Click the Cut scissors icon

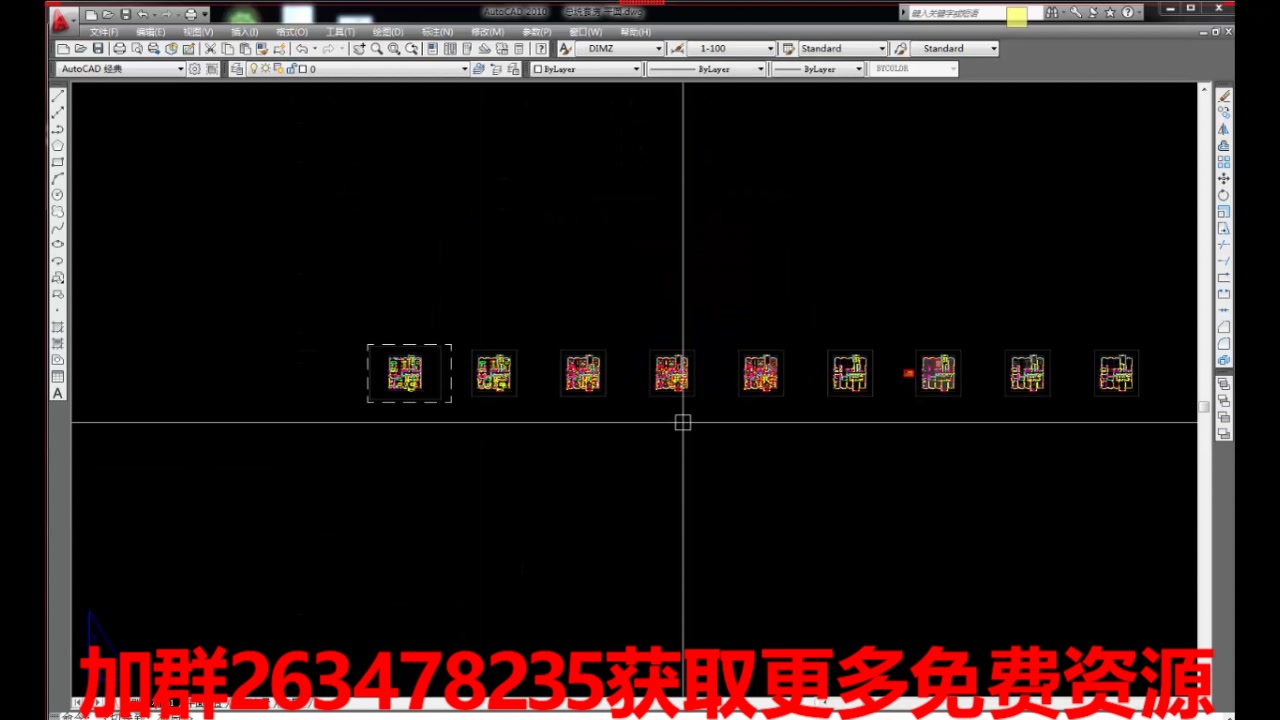210,48
